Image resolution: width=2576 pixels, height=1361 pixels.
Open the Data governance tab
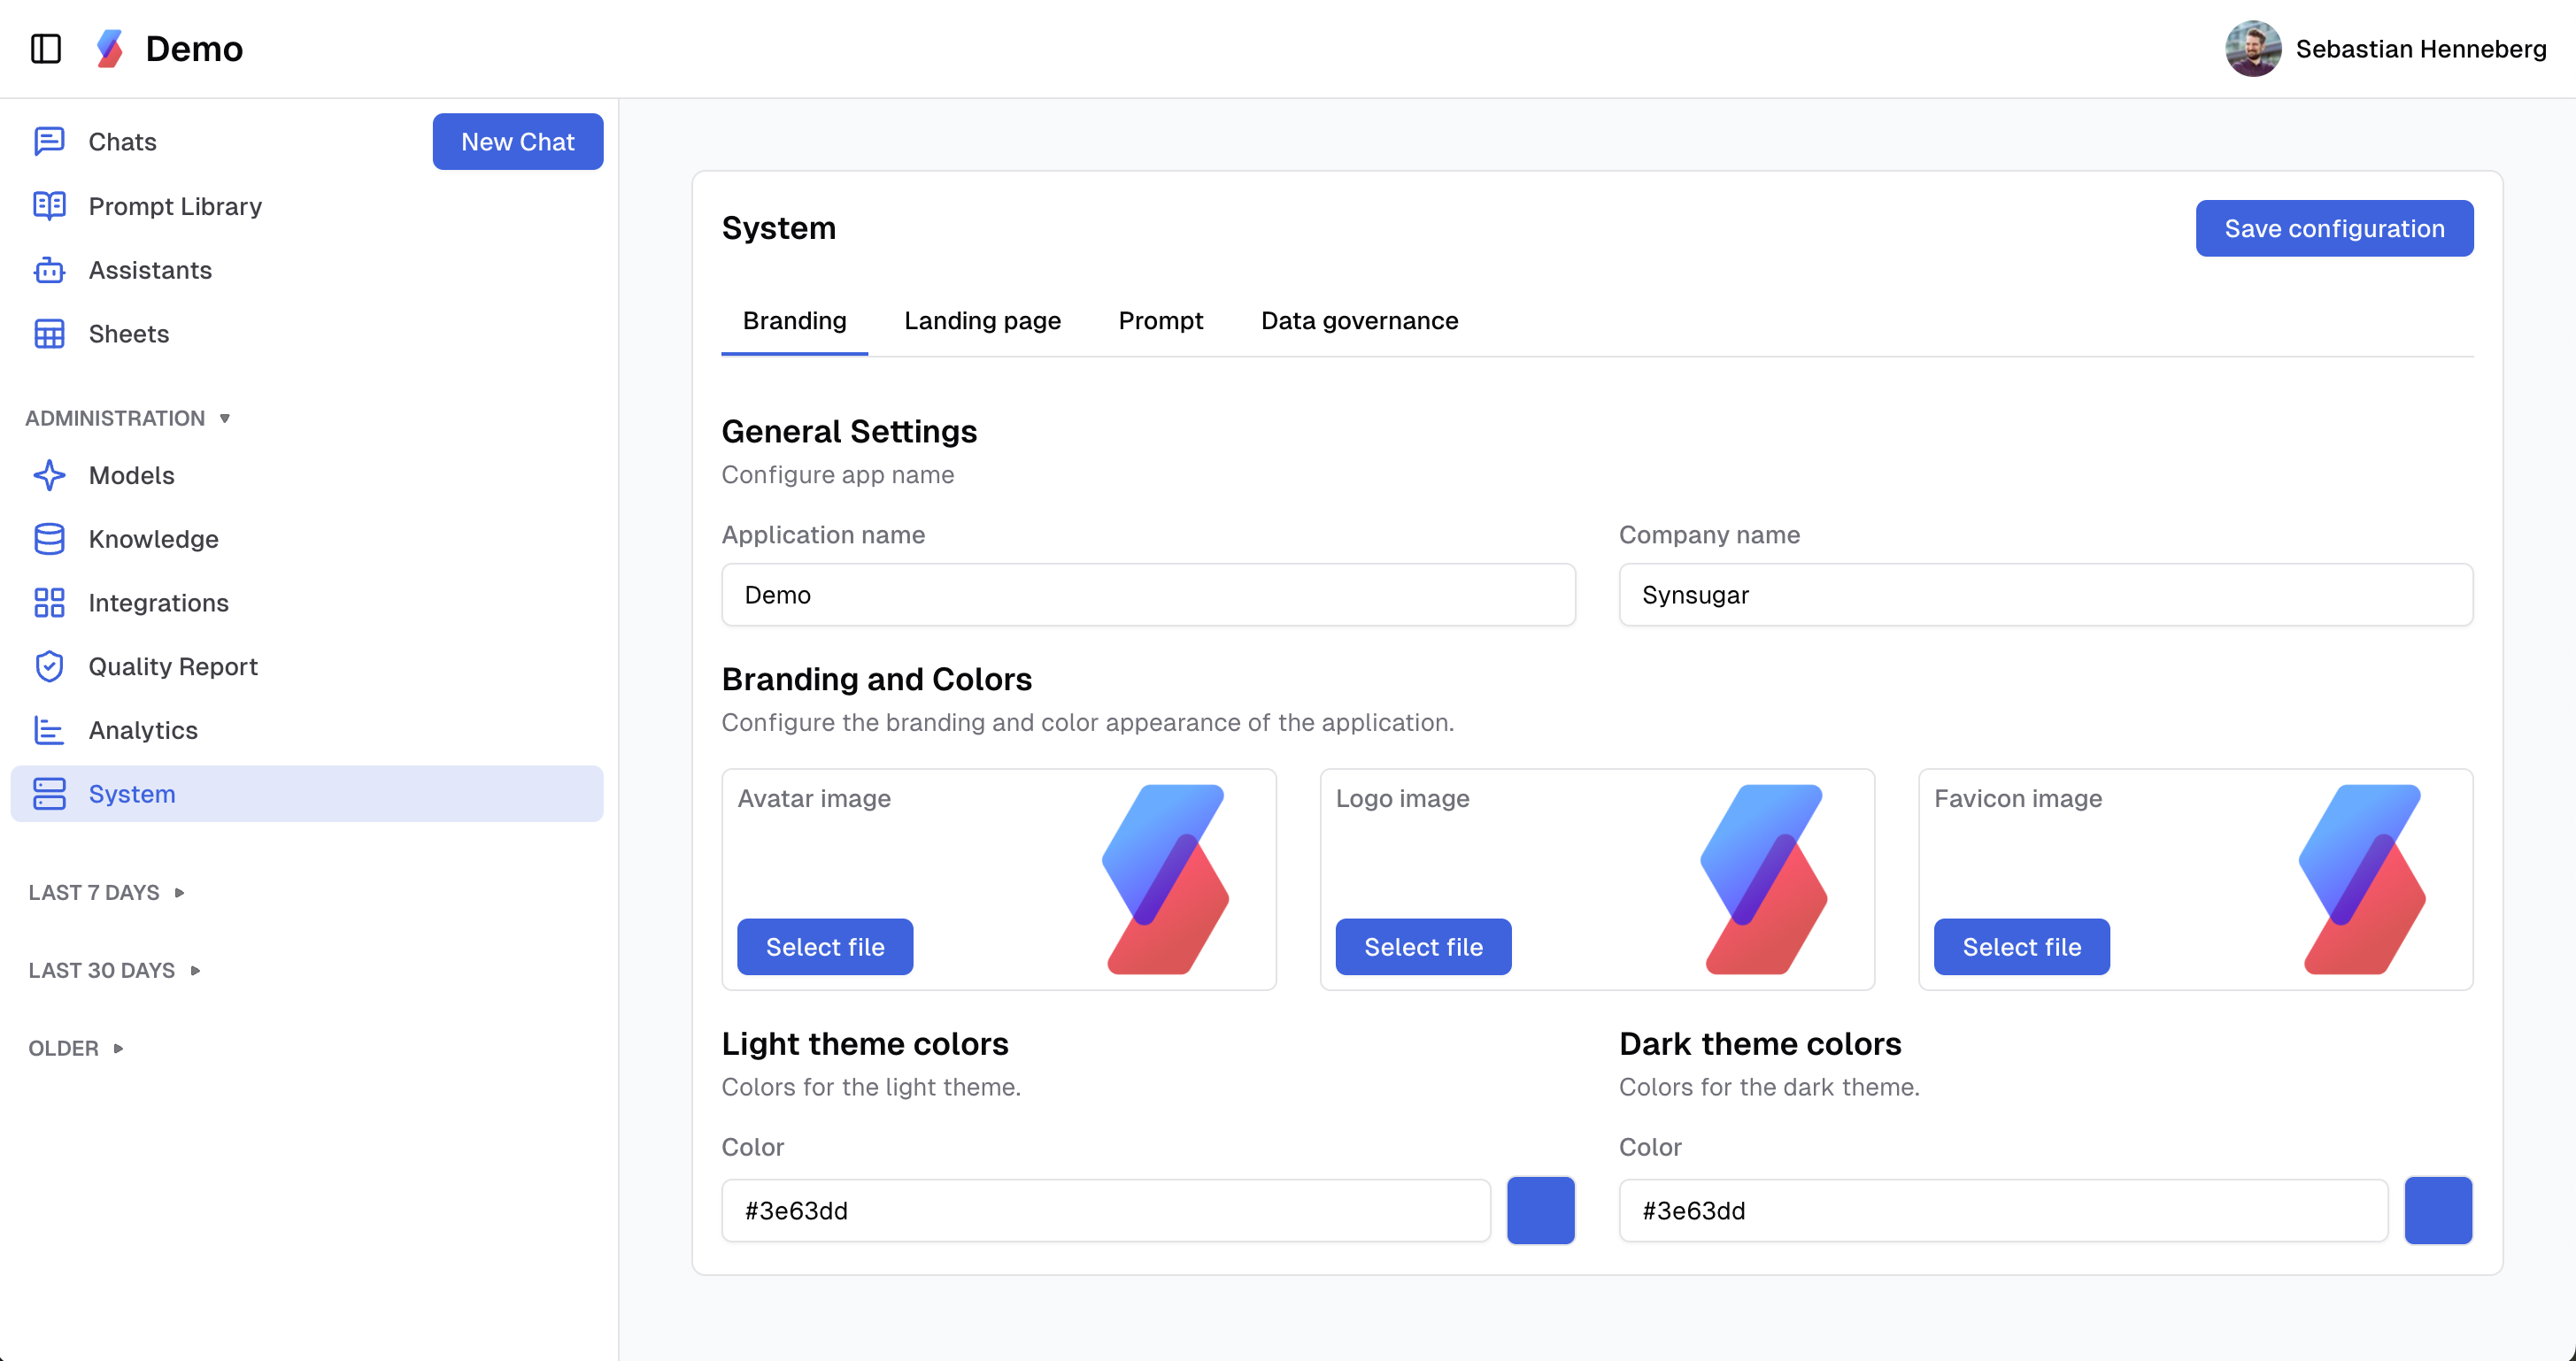1359,321
